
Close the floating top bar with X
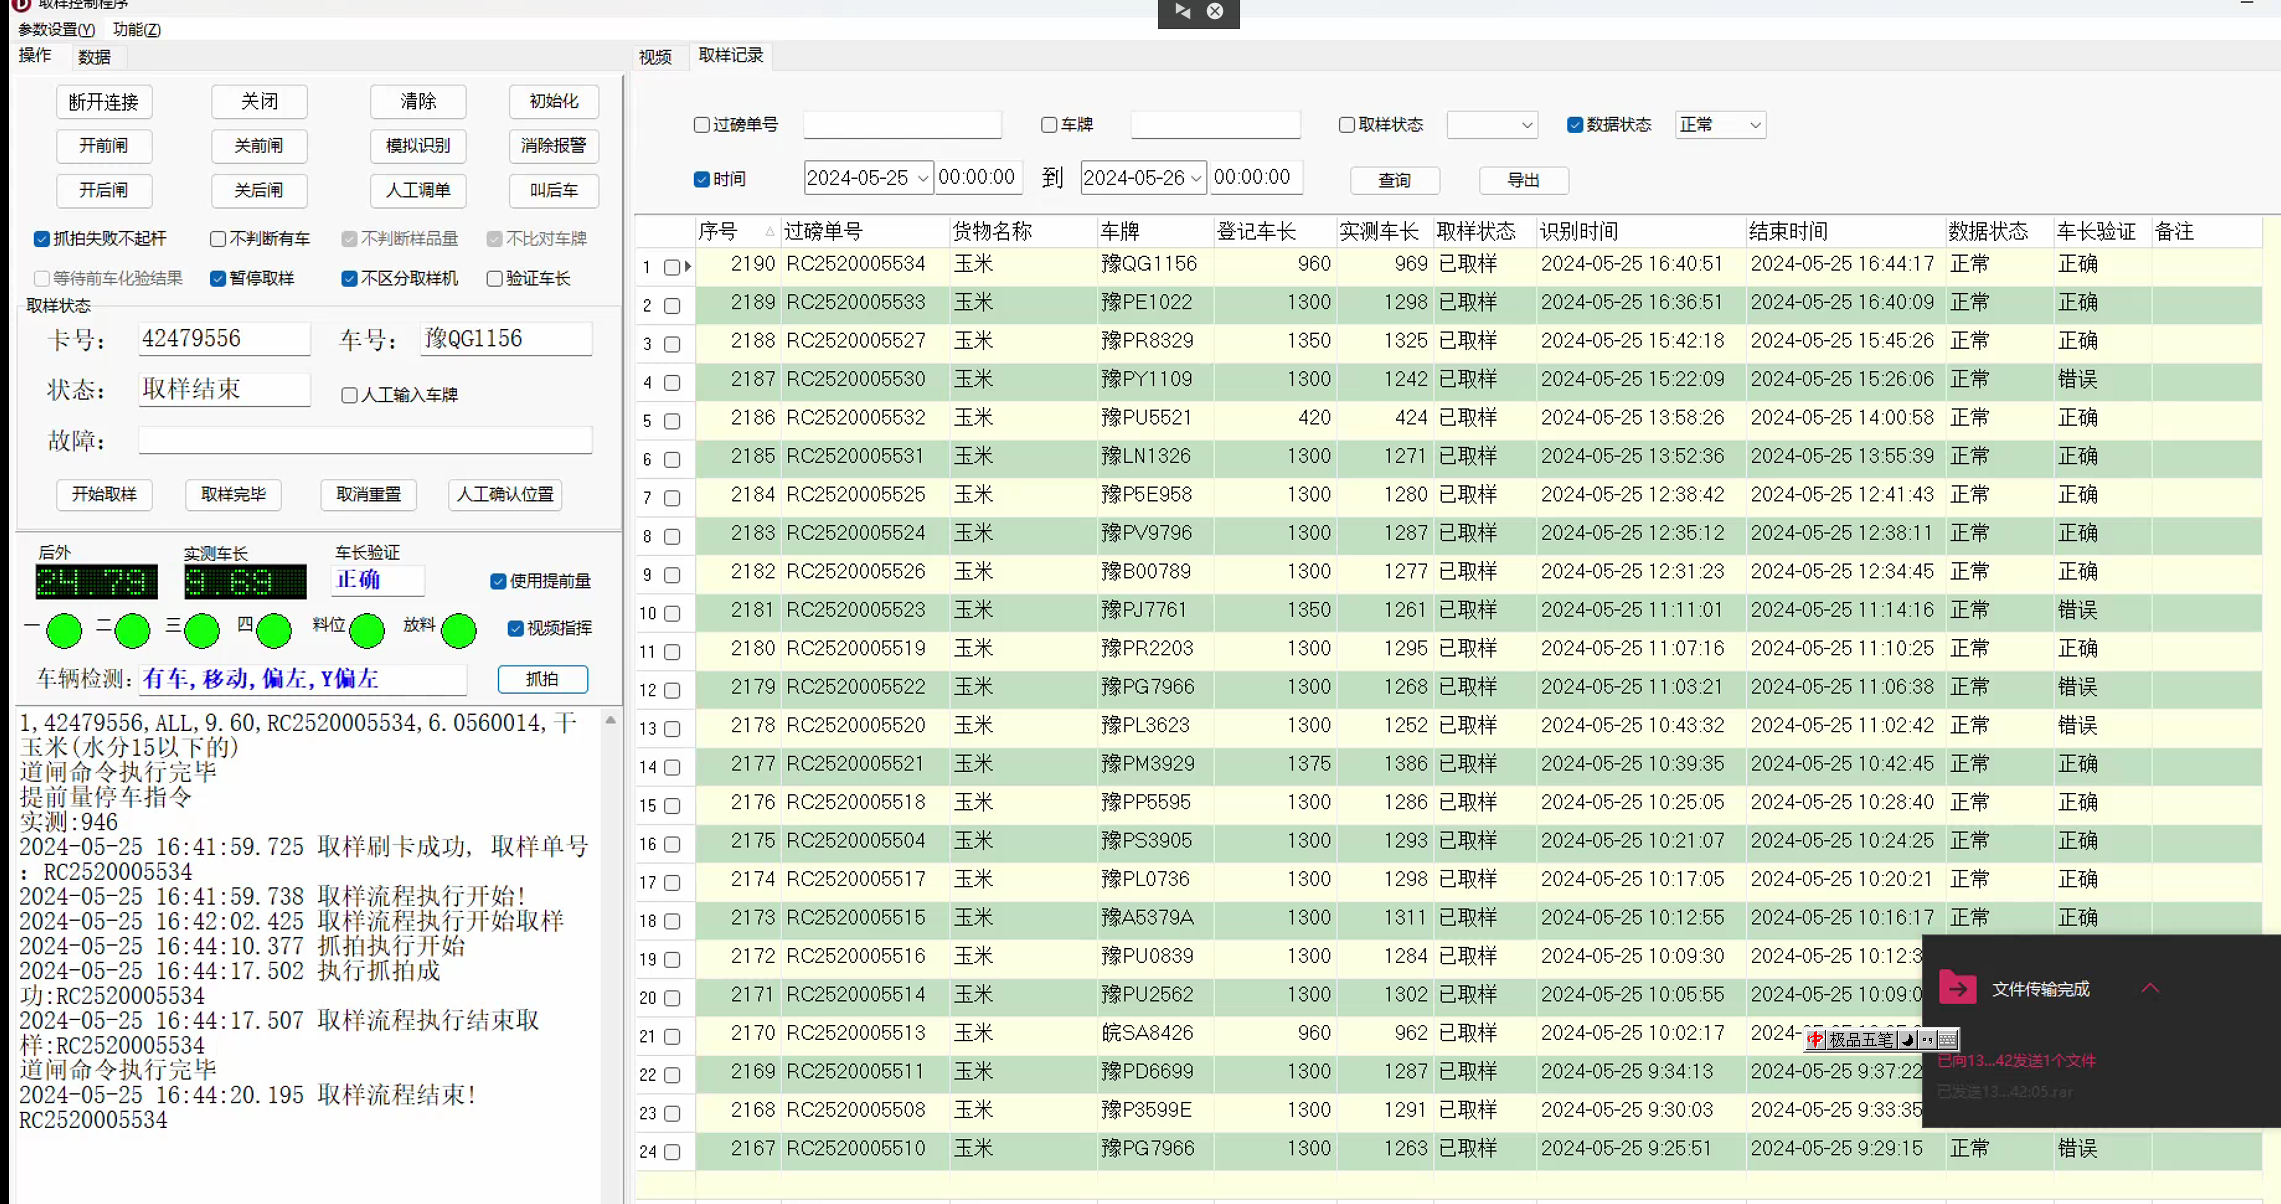(1215, 11)
